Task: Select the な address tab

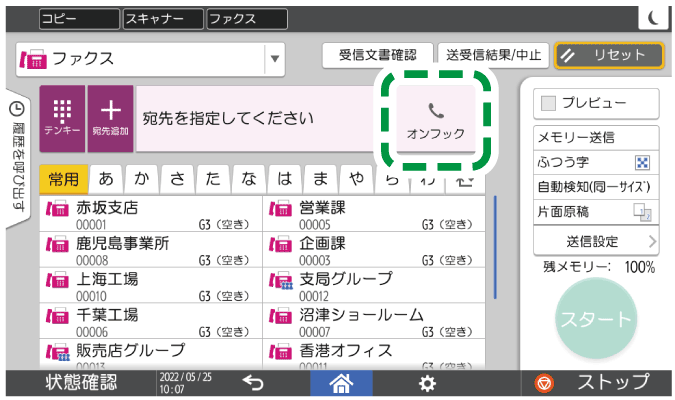Action: point(249,179)
